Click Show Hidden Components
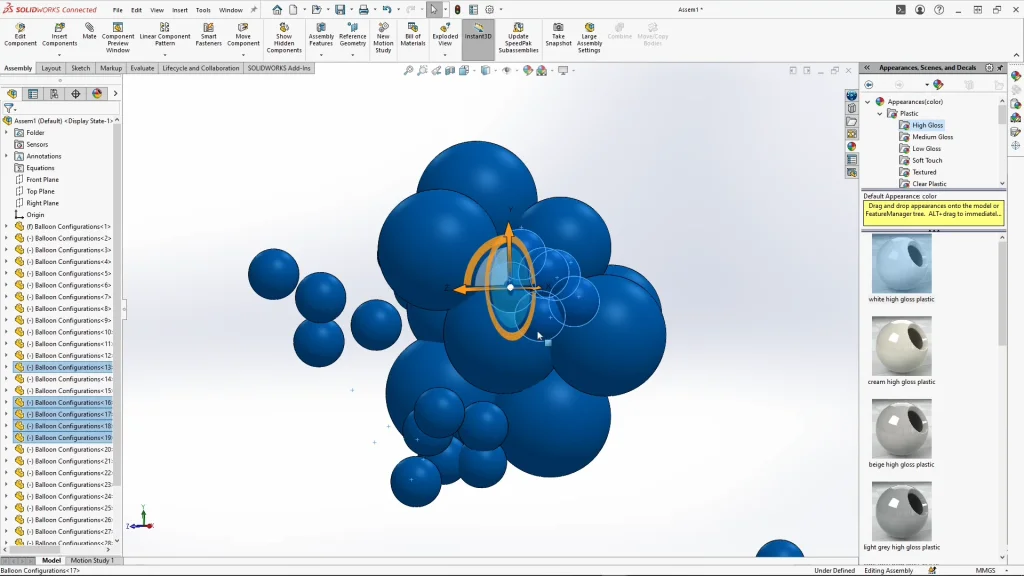The height and width of the screenshot is (576, 1024). 284,38
